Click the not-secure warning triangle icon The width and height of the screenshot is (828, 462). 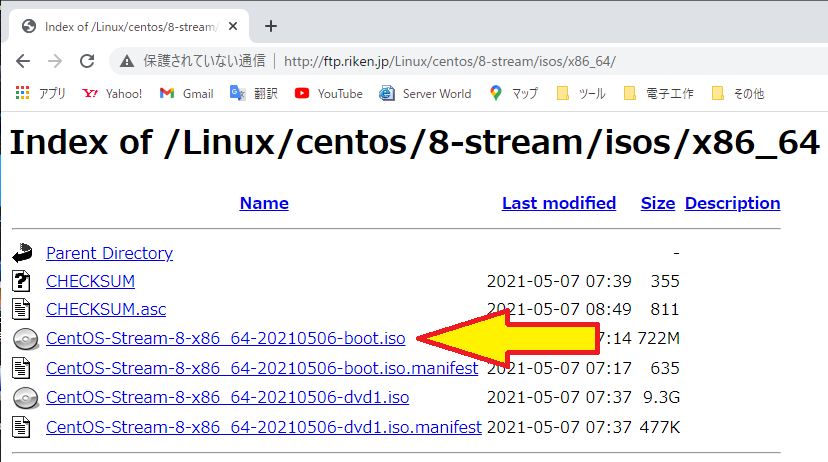coord(127,61)
